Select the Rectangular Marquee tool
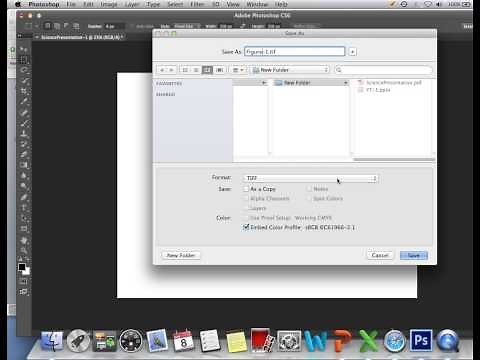The image size is (480, 360). point(24,60)
